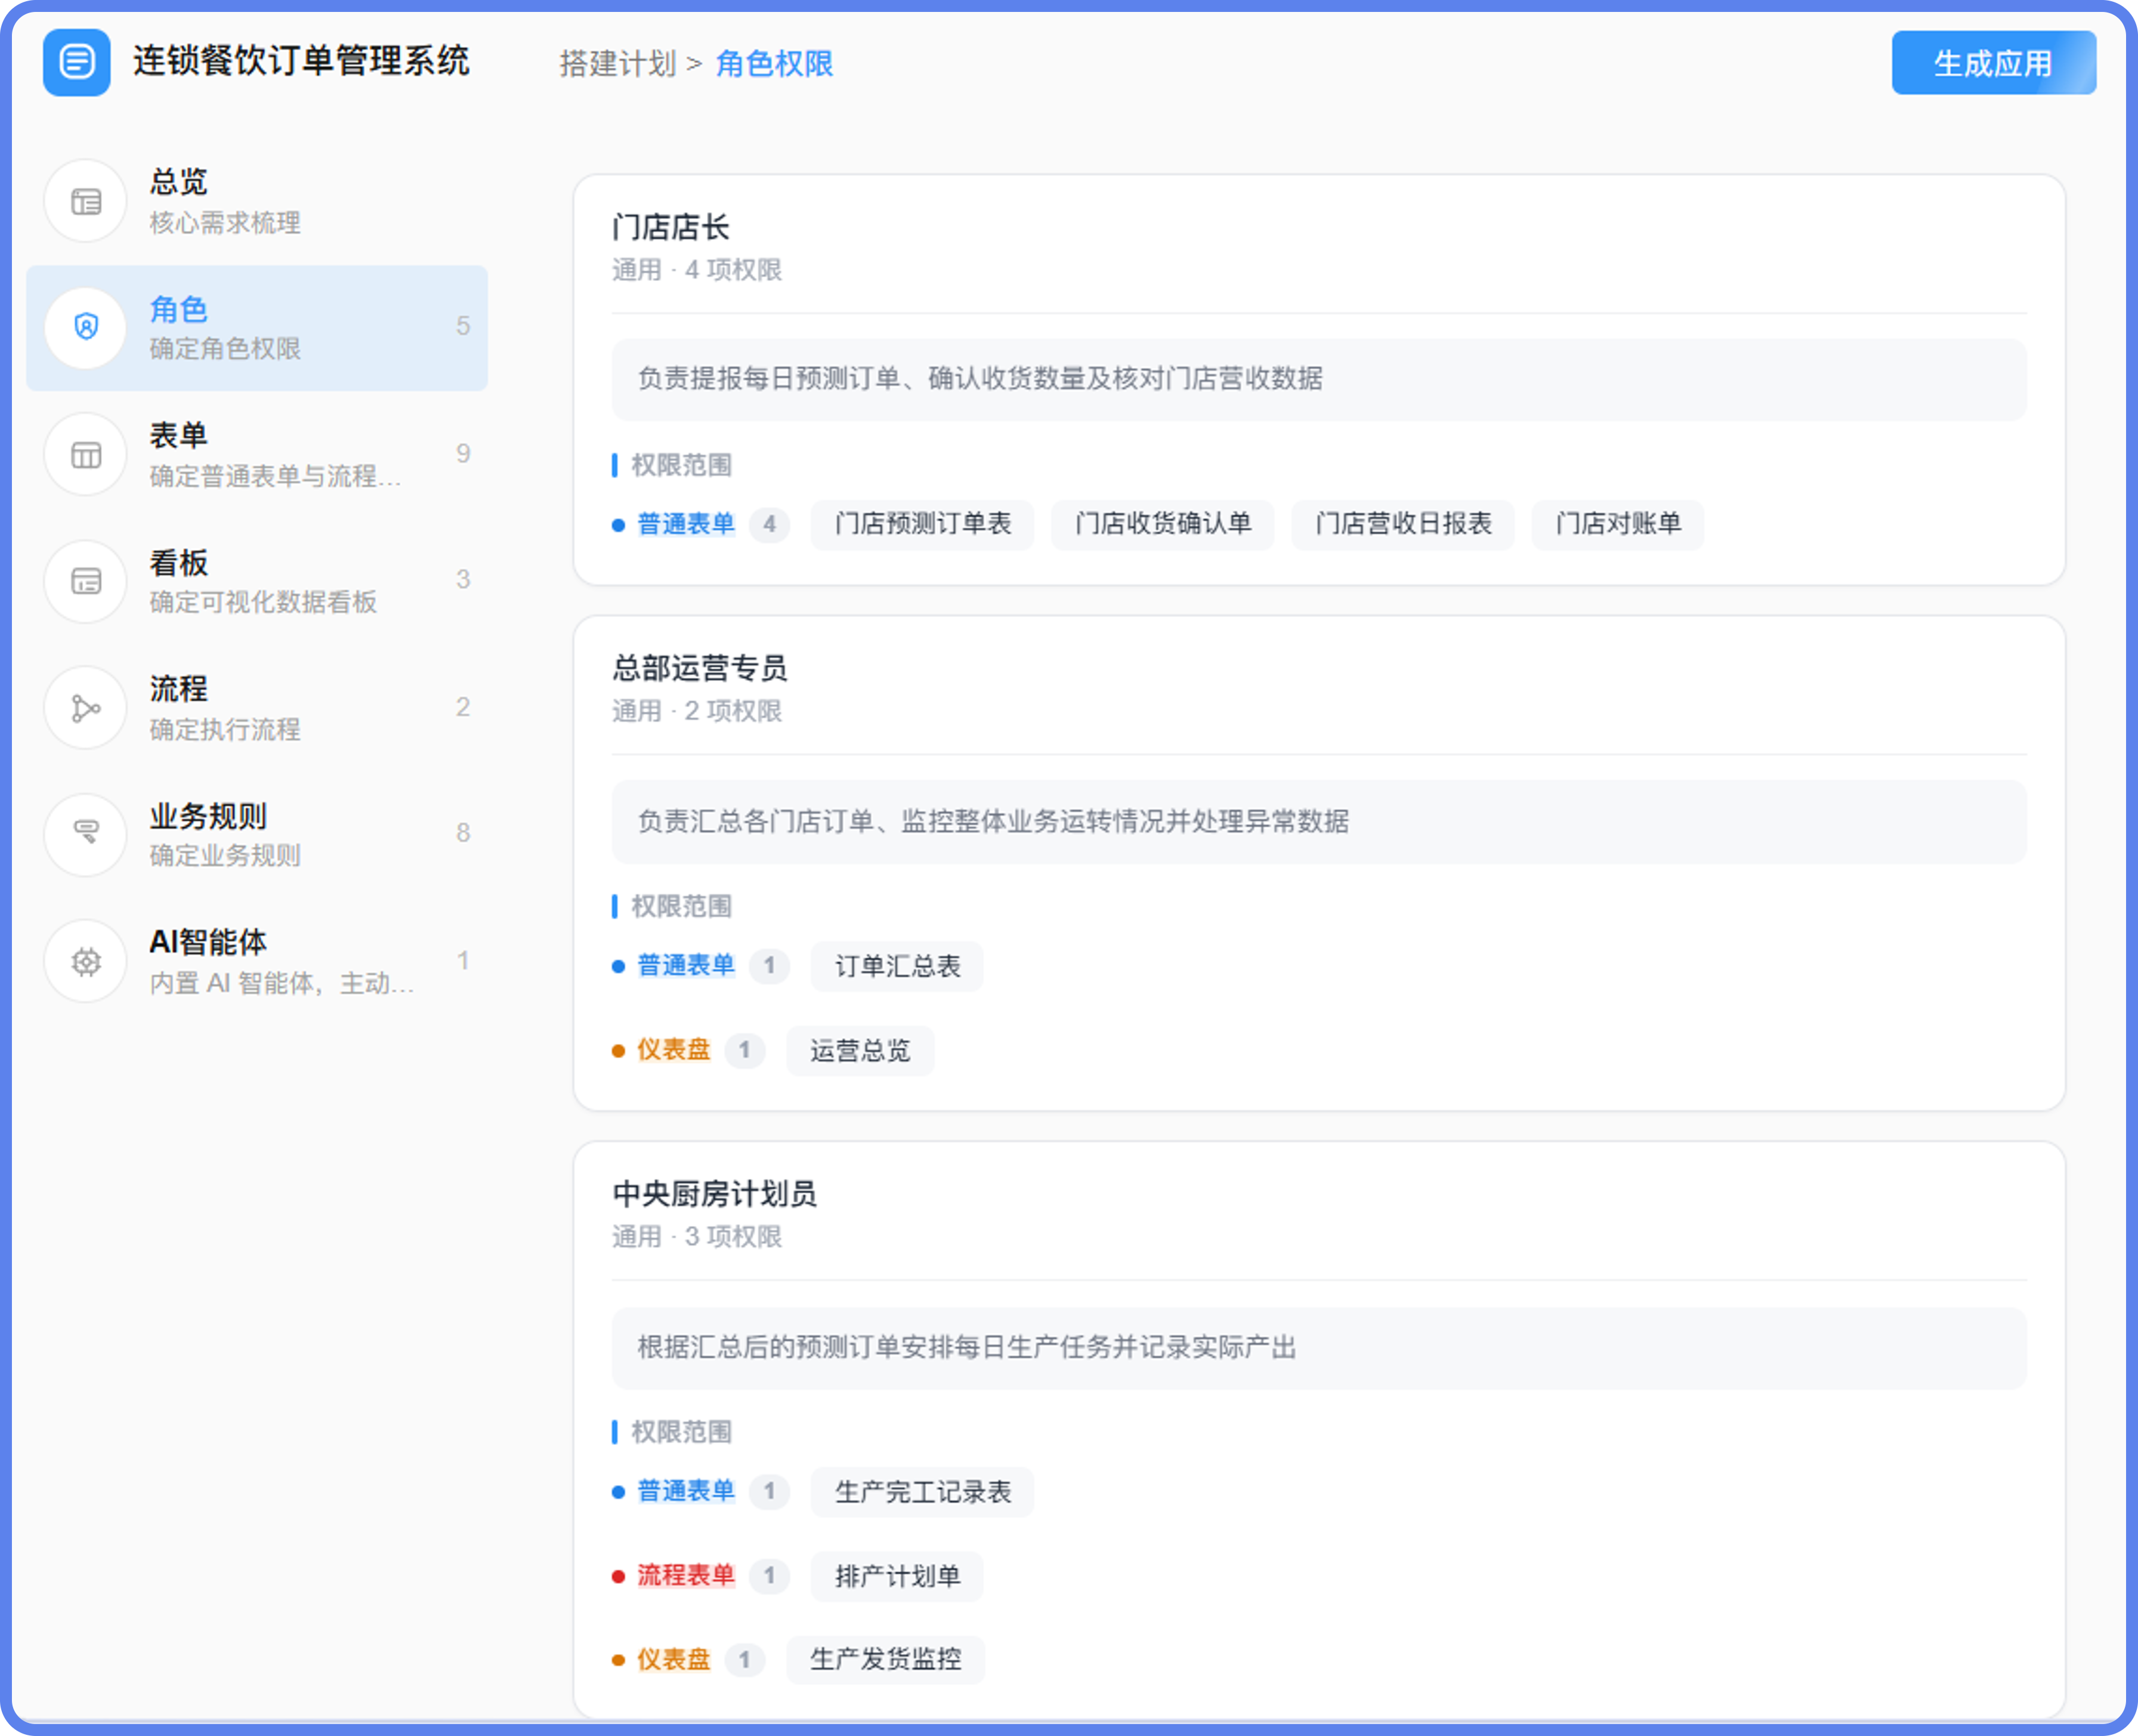This screenshot has width=2138, height=1736.
Task: Click the 角色 shield icon in sidebar
Action: pyautogui.click(x=86, y=327)
